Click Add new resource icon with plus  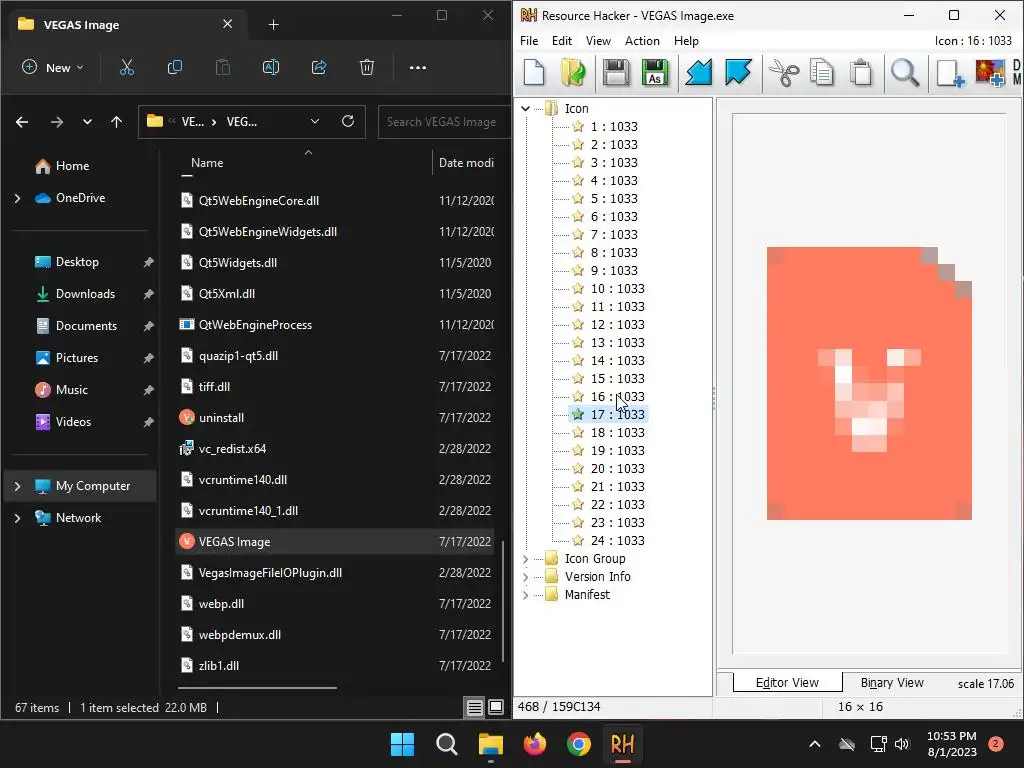(950, 72)
